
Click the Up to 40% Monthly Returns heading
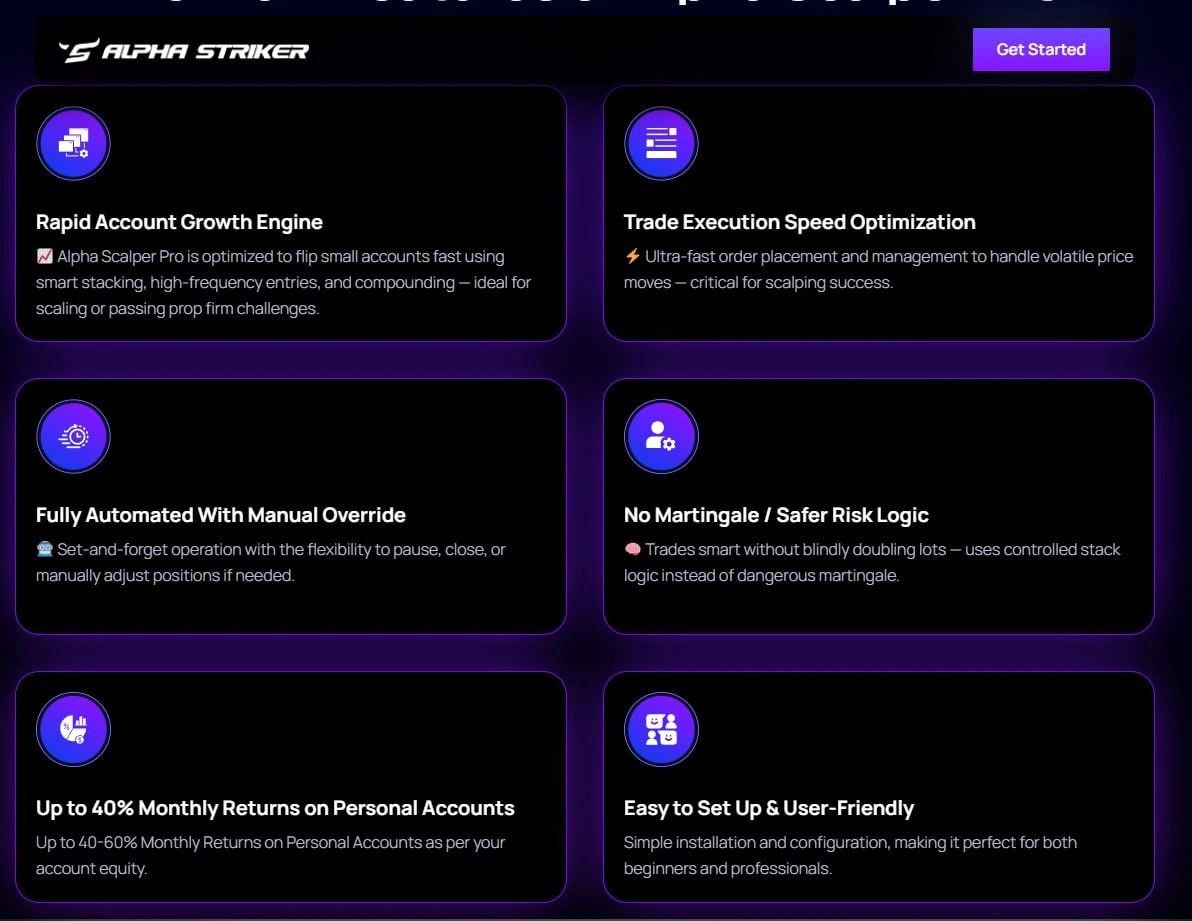click(x=275, y=808)
